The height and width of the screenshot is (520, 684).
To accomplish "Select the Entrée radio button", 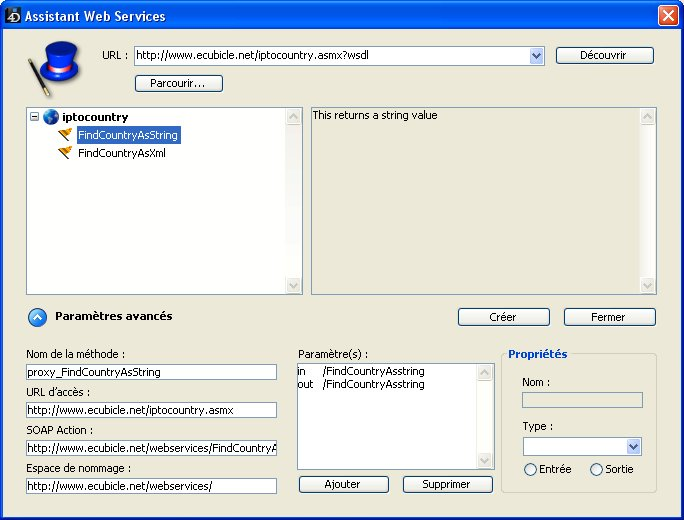I will pyautogui.click(x=530, y=469).
